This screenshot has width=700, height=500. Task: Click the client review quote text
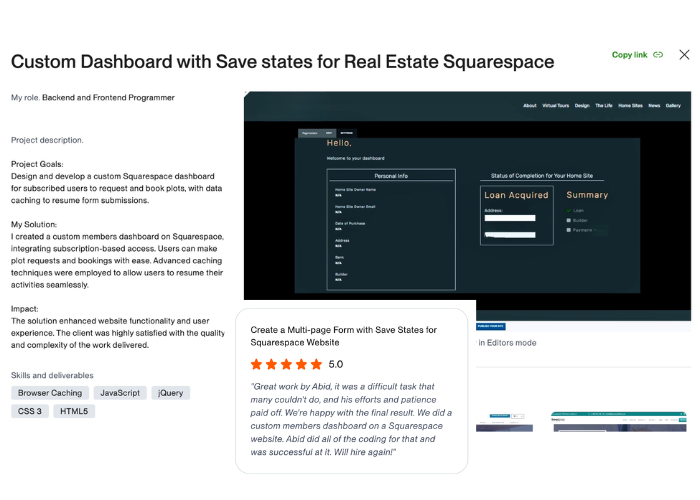point(351,419)
